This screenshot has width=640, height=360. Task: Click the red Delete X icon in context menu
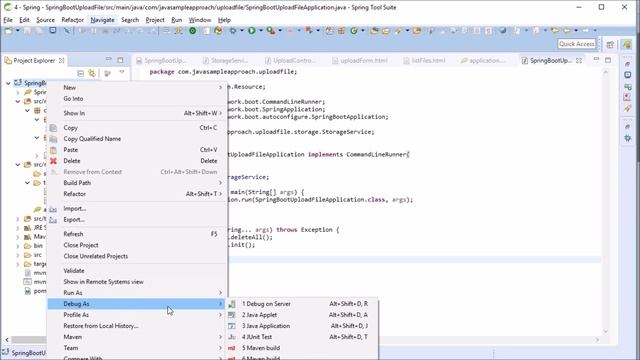53,161
